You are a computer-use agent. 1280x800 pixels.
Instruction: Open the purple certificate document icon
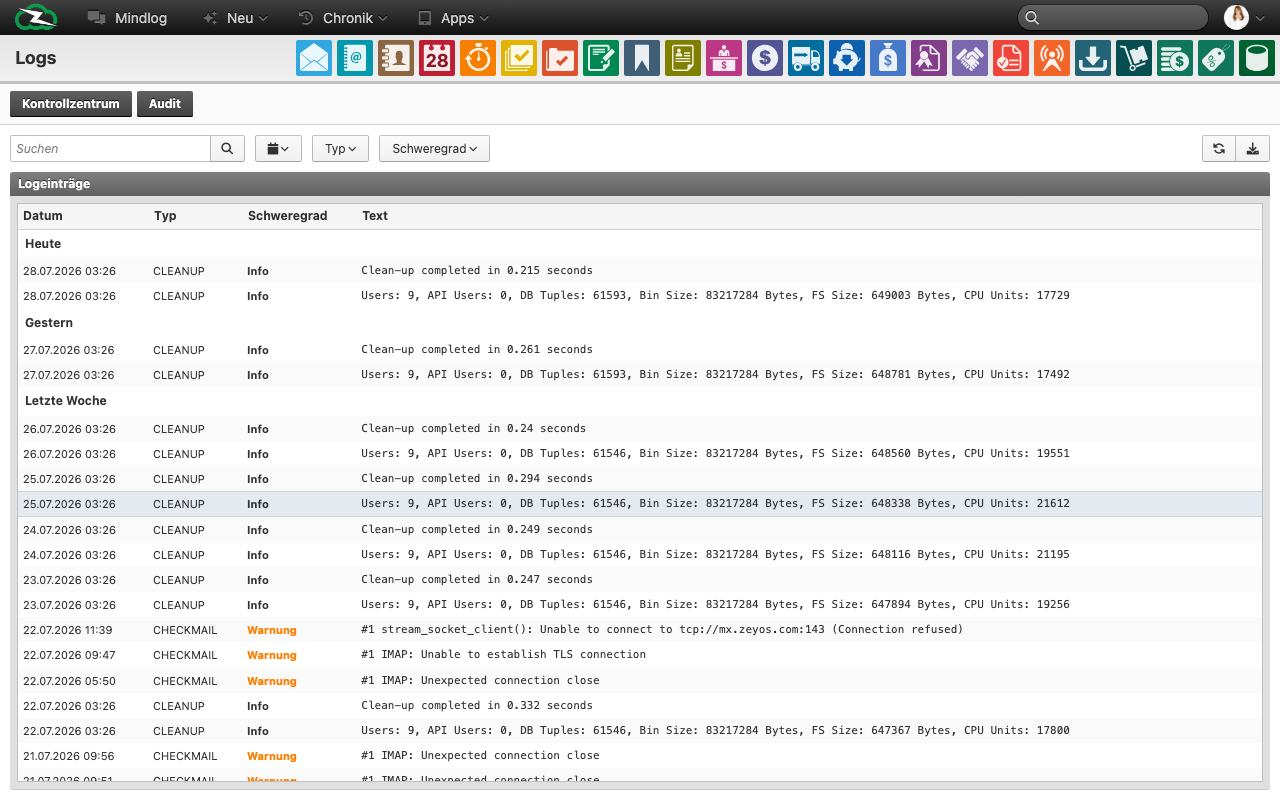(929, 58)
